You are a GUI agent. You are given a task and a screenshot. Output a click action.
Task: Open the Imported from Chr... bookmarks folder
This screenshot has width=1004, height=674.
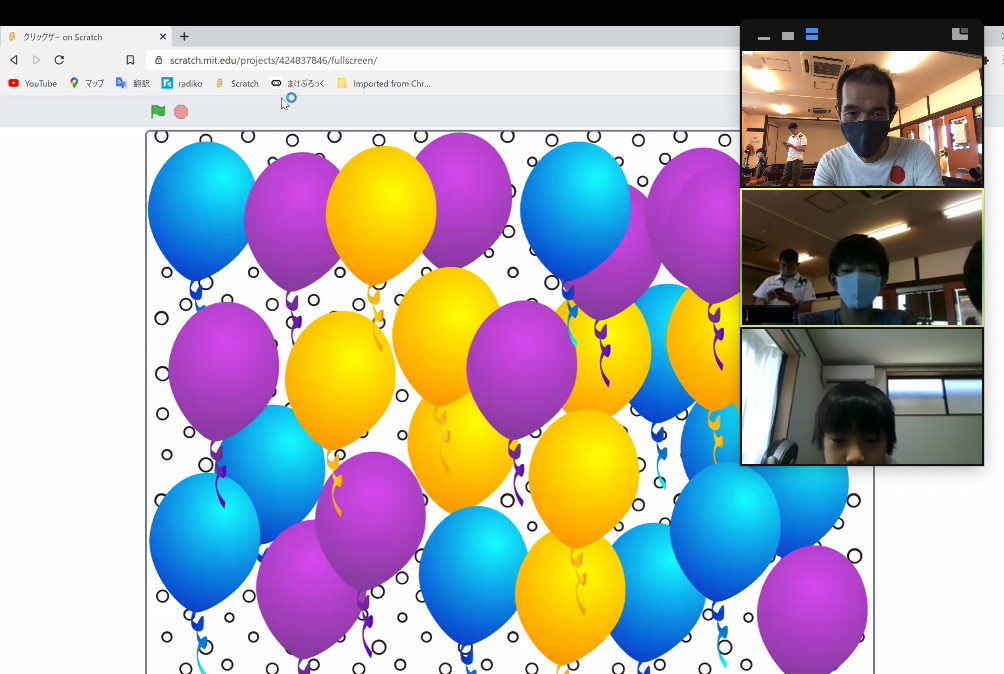384,83
